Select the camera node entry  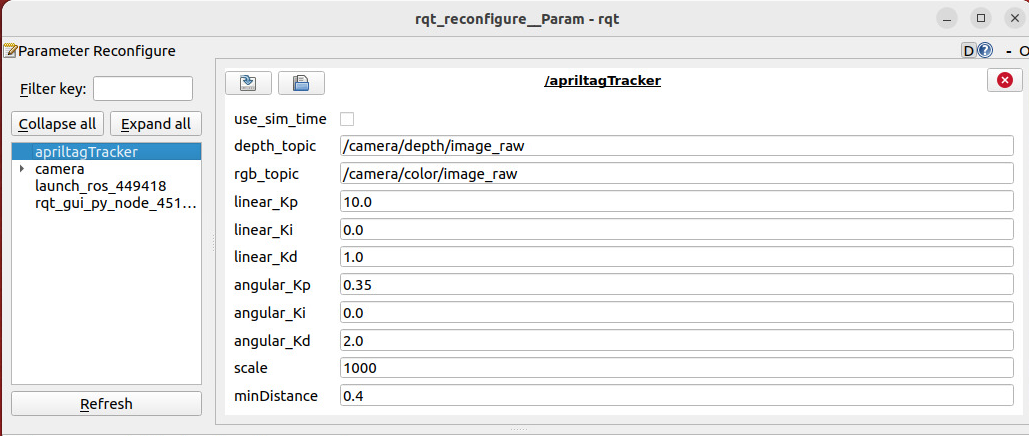click(60, 169)
